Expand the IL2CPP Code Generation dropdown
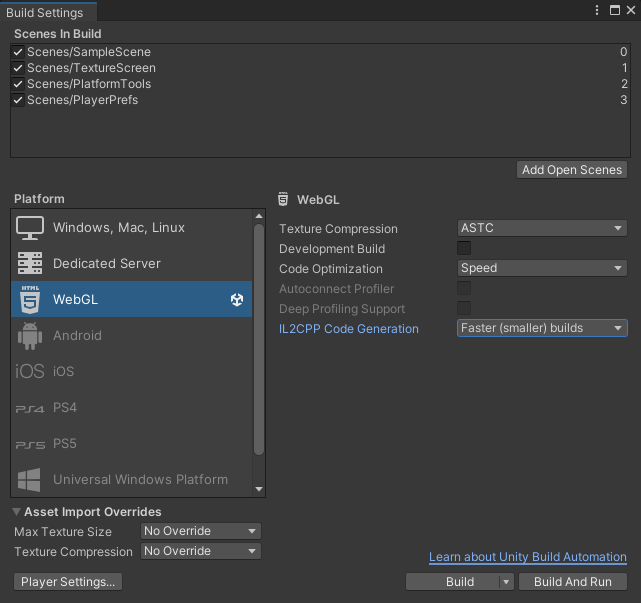Screen dimensions: 641x603 (542, 328)
